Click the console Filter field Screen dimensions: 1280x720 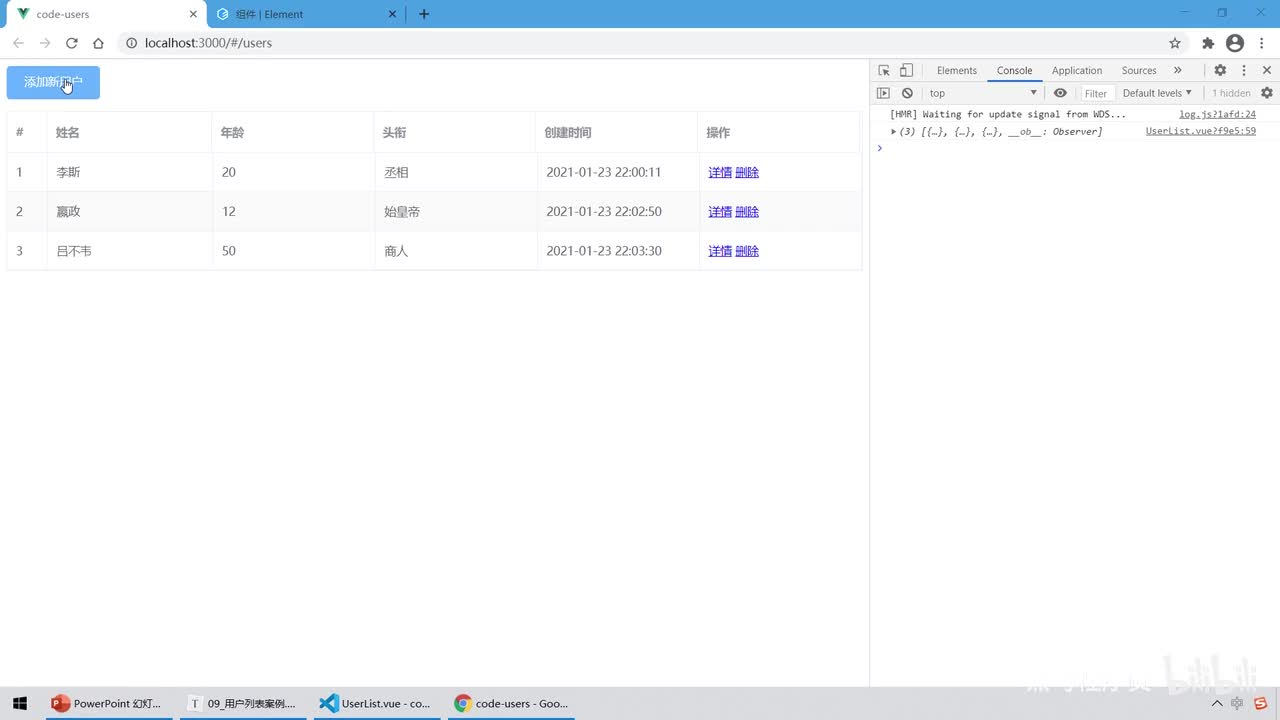click(x=1097, y=93)
